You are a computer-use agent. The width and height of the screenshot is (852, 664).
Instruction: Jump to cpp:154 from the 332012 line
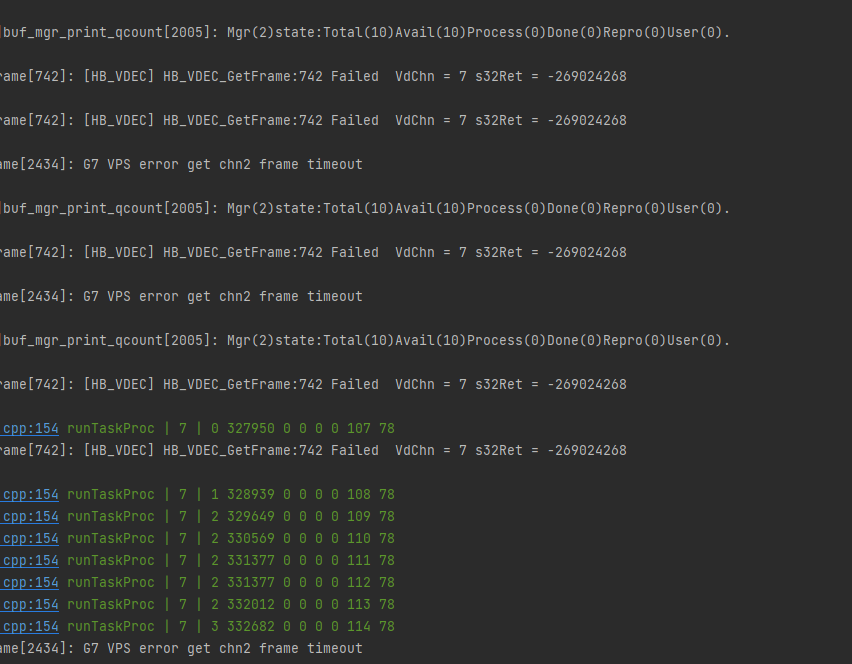pyautogui.click(x=29, y=605)
